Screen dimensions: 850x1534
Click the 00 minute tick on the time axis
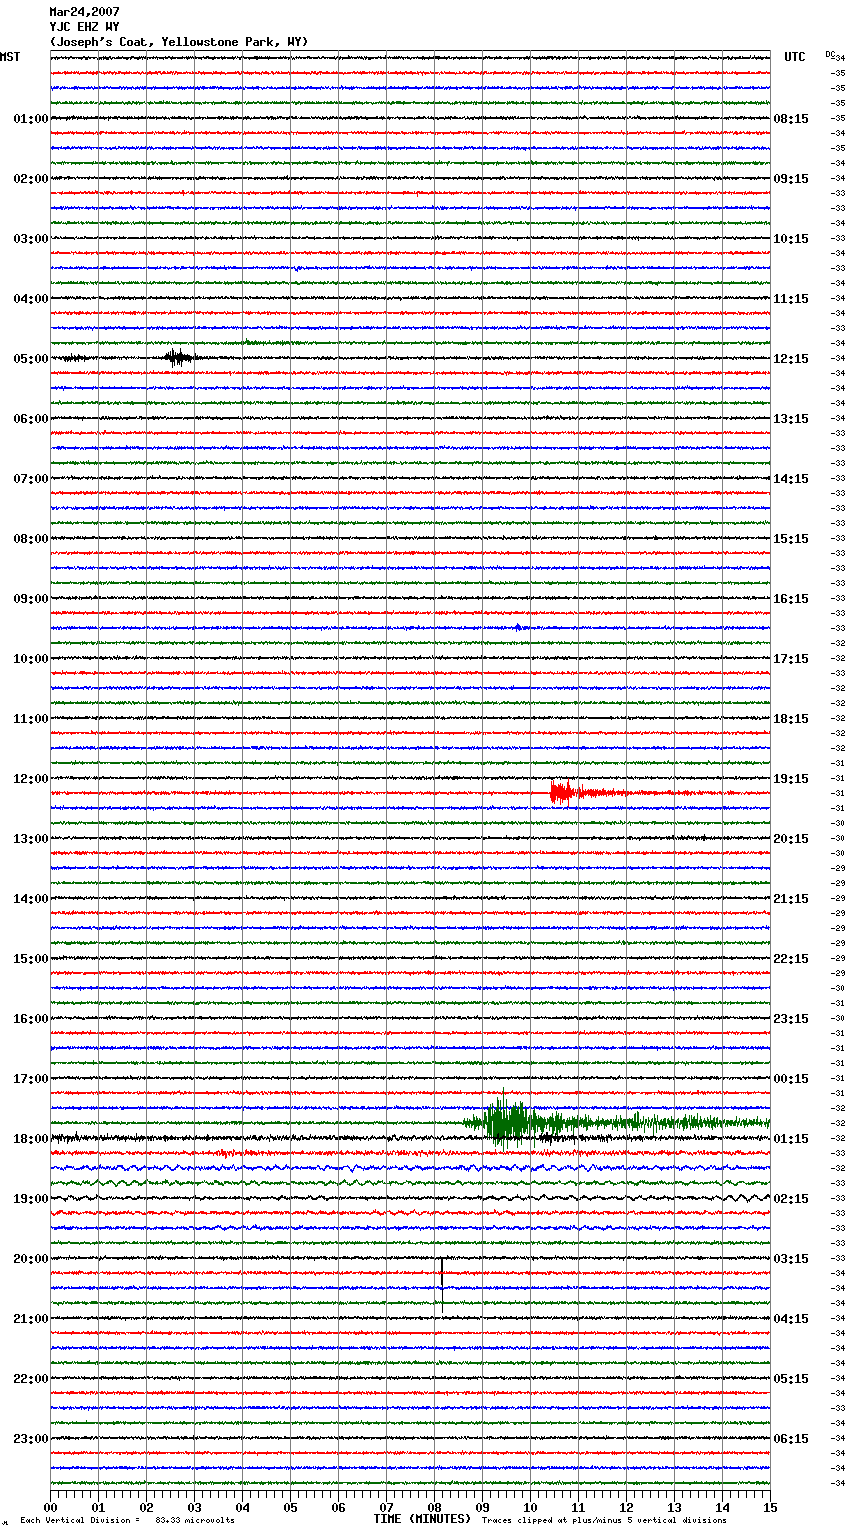click(51, 1507)
